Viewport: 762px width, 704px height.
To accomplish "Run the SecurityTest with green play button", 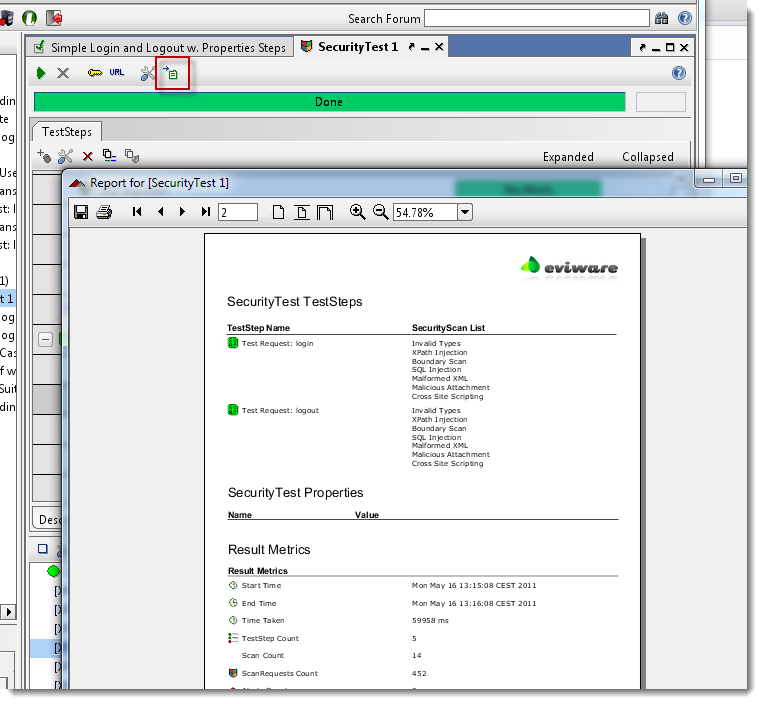I will tap(41, 73).
